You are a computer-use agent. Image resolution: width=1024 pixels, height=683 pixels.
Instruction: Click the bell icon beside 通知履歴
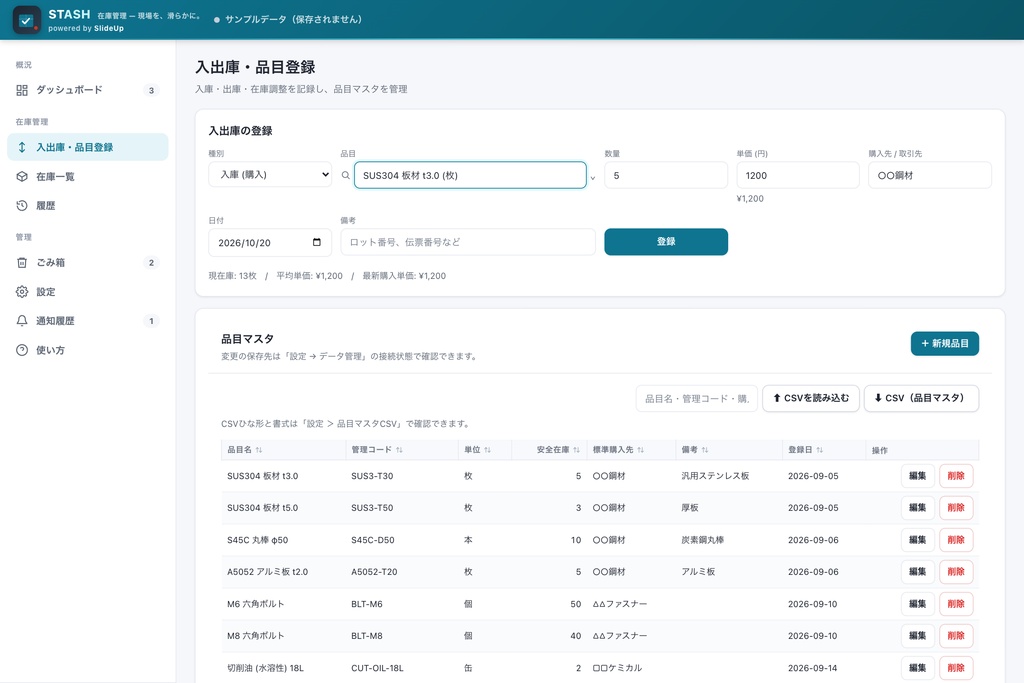point(22,321)
